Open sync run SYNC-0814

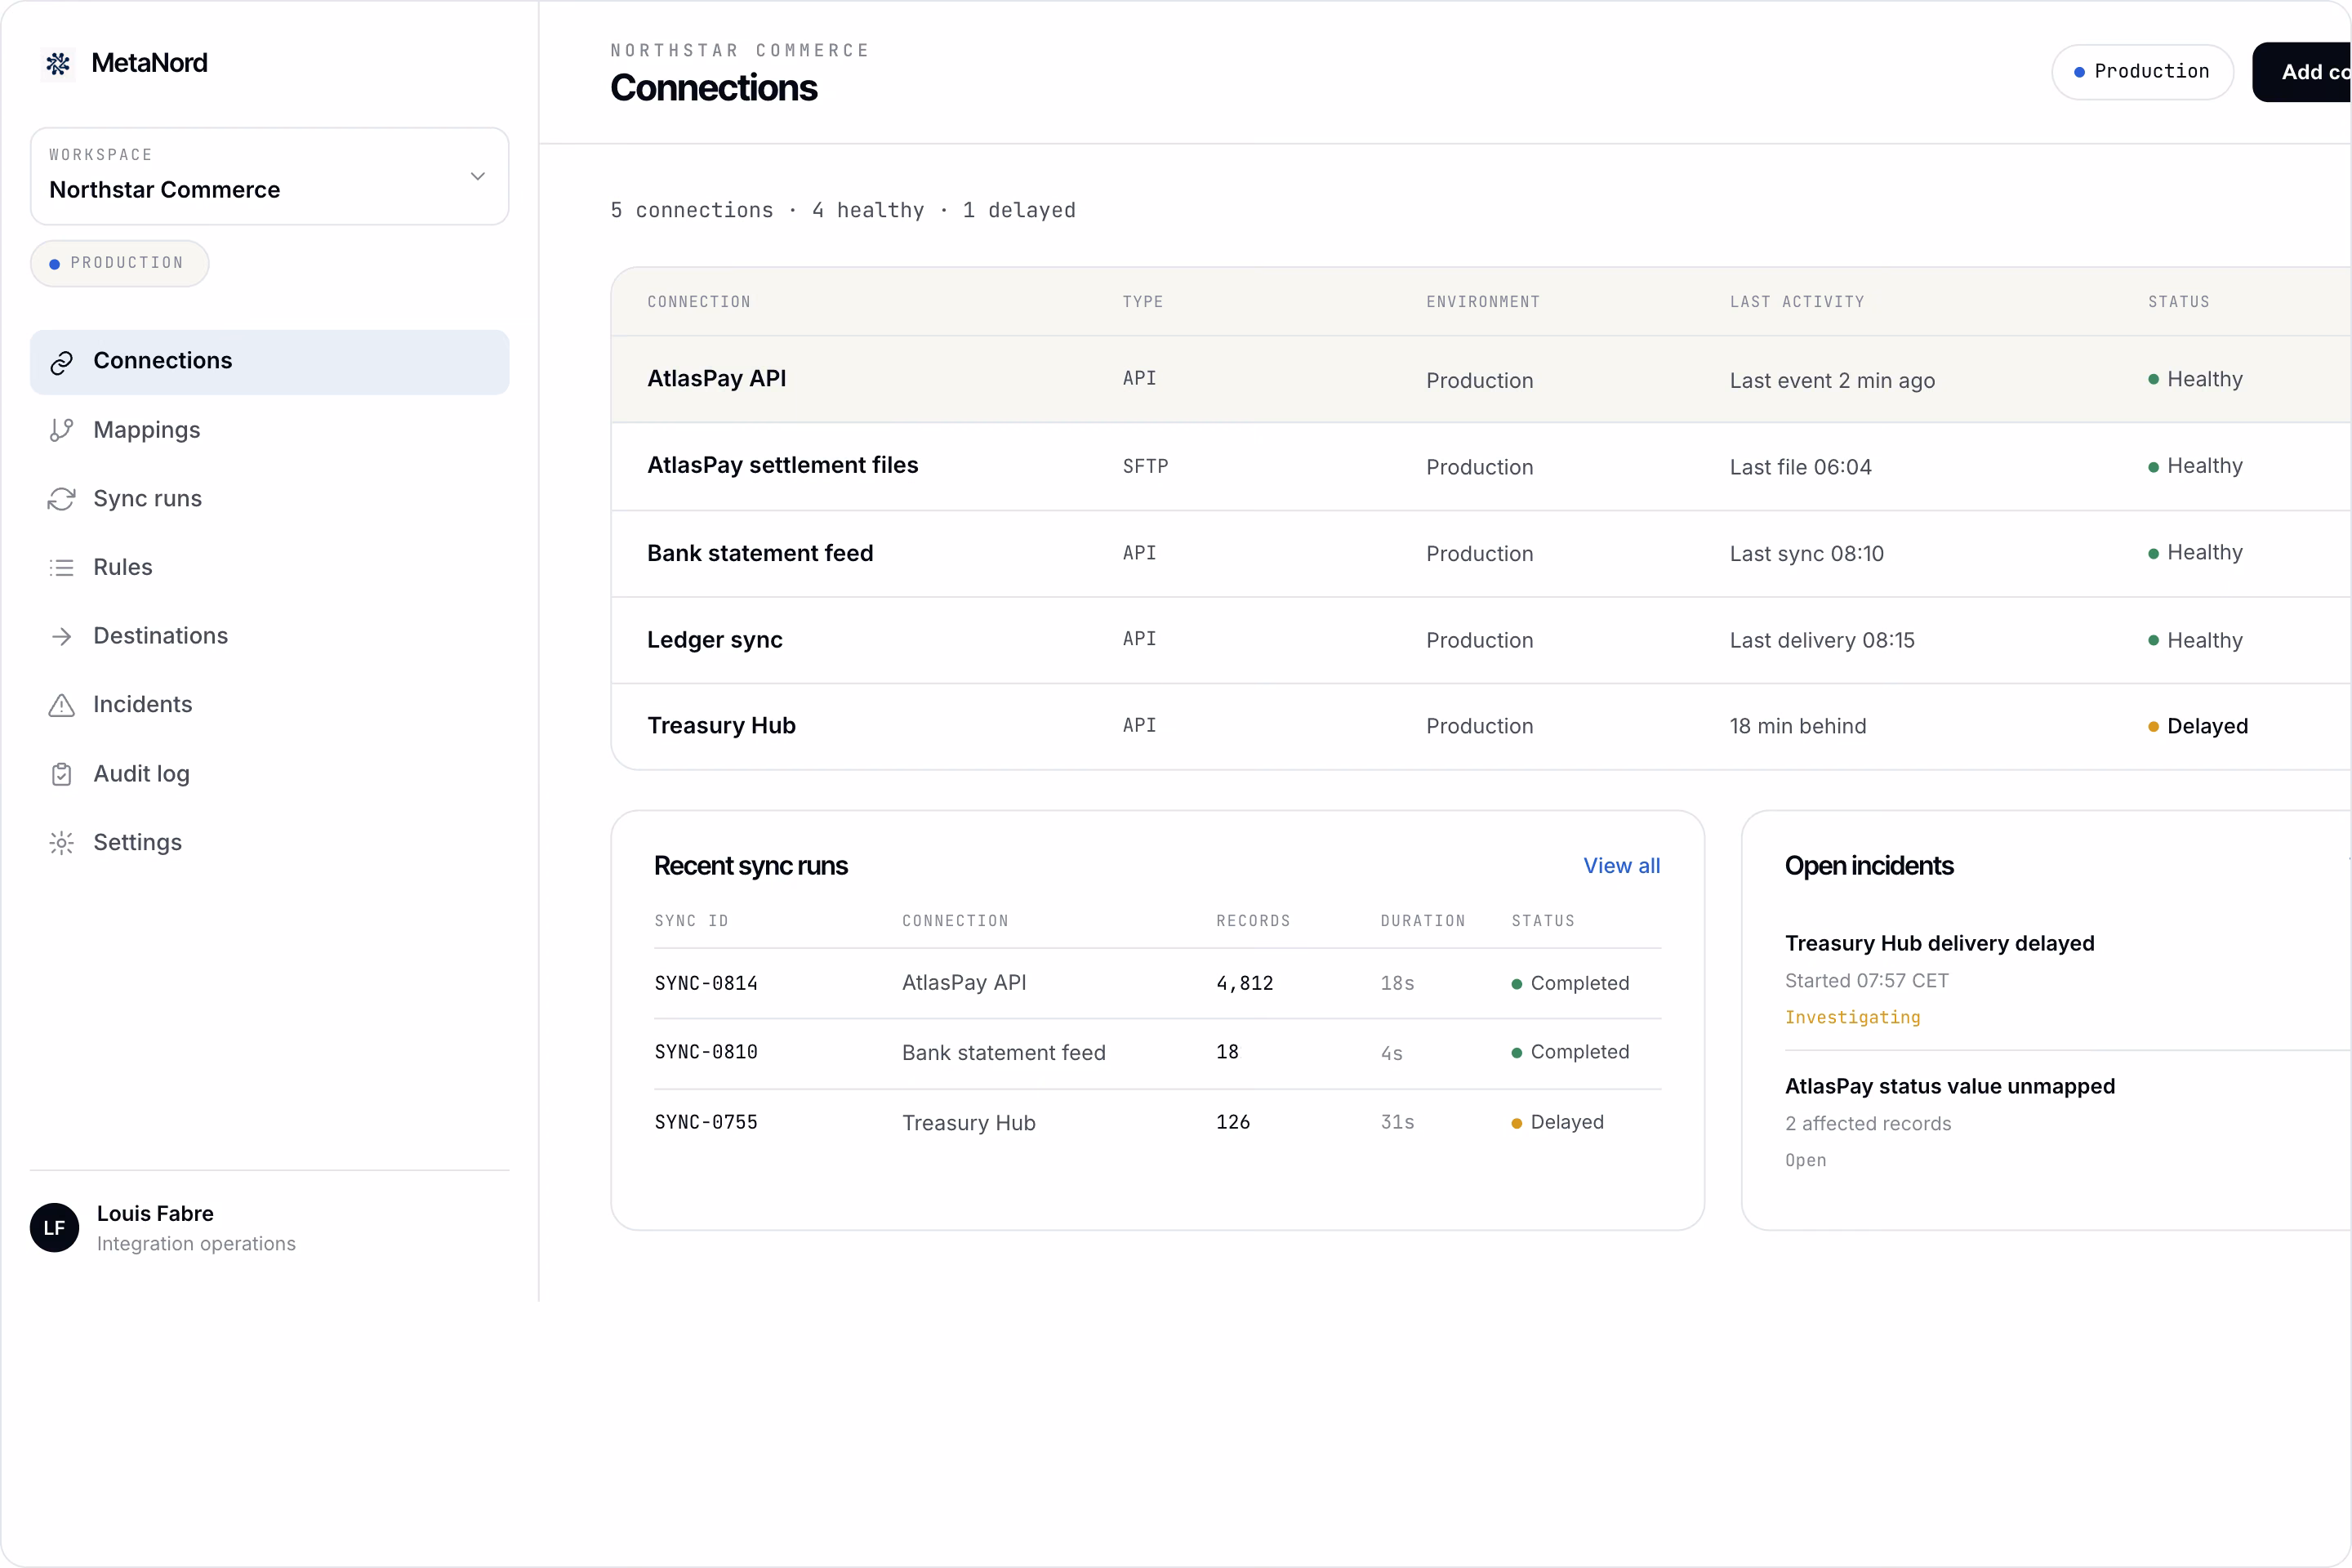coord(1157,983)
